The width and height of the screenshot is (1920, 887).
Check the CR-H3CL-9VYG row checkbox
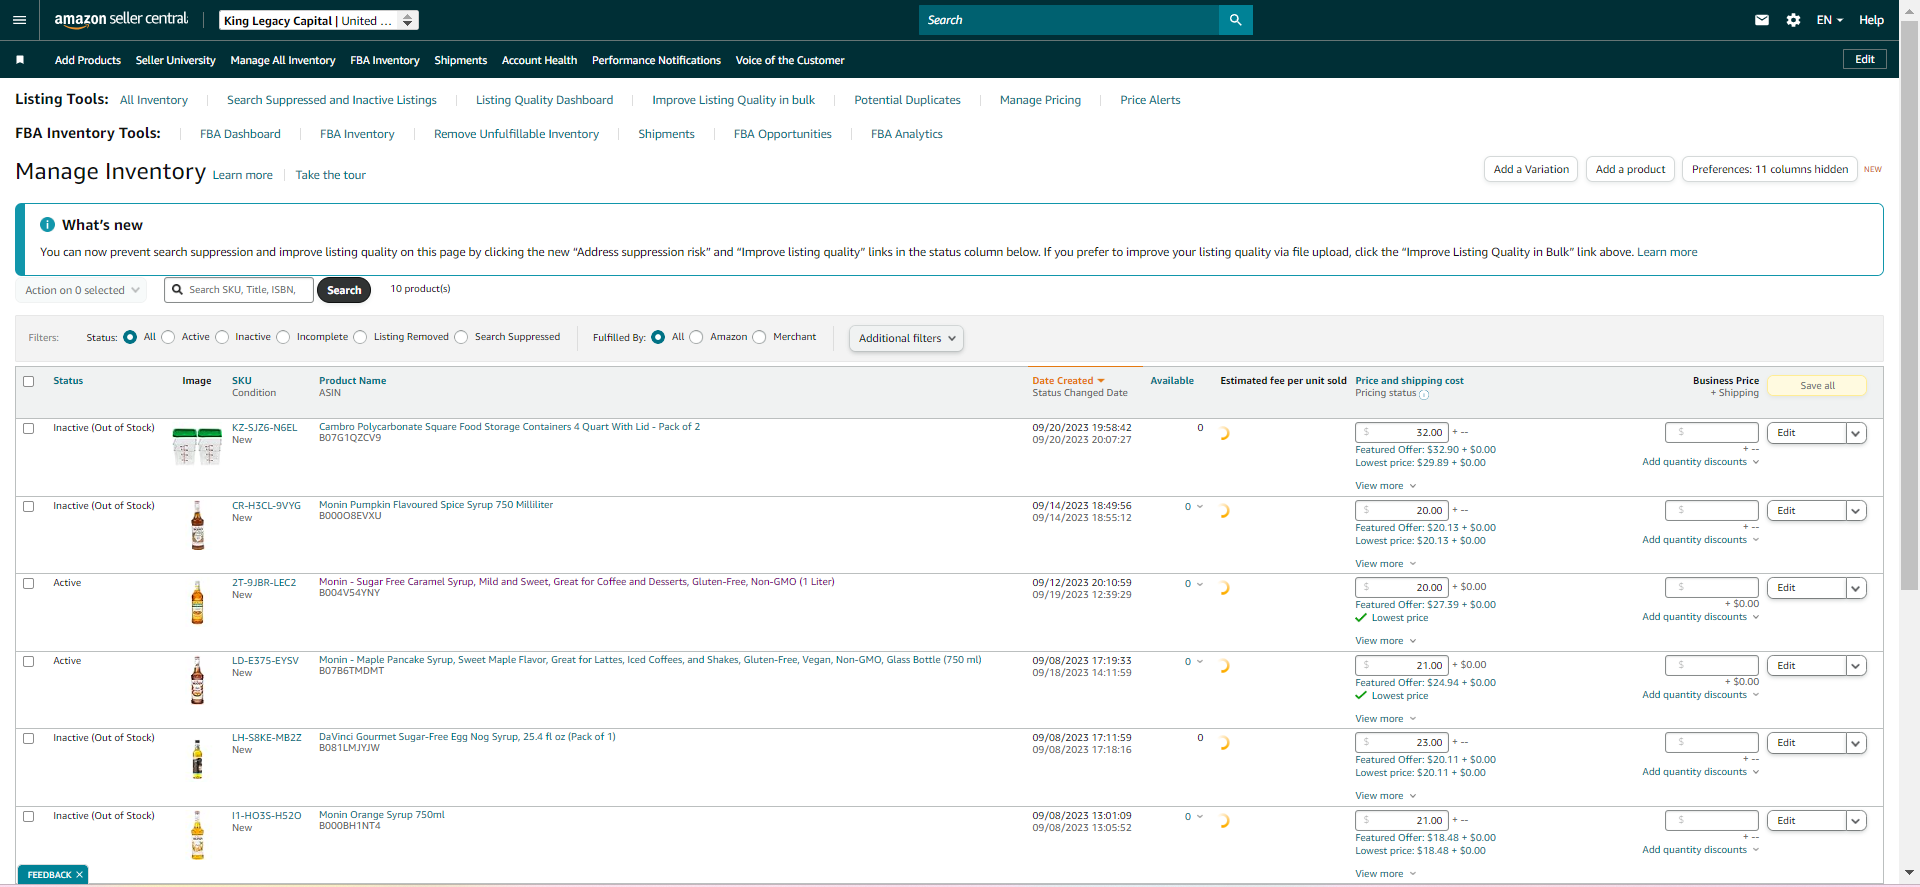[29, 506]
